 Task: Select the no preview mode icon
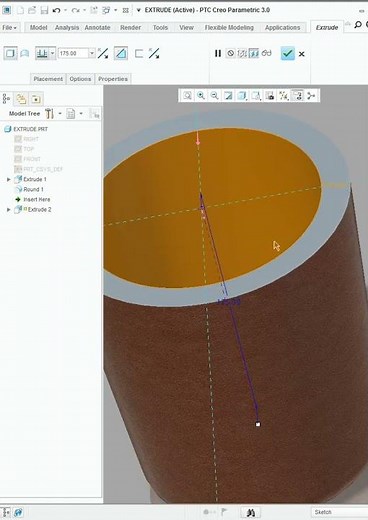(x=230, y=53)
